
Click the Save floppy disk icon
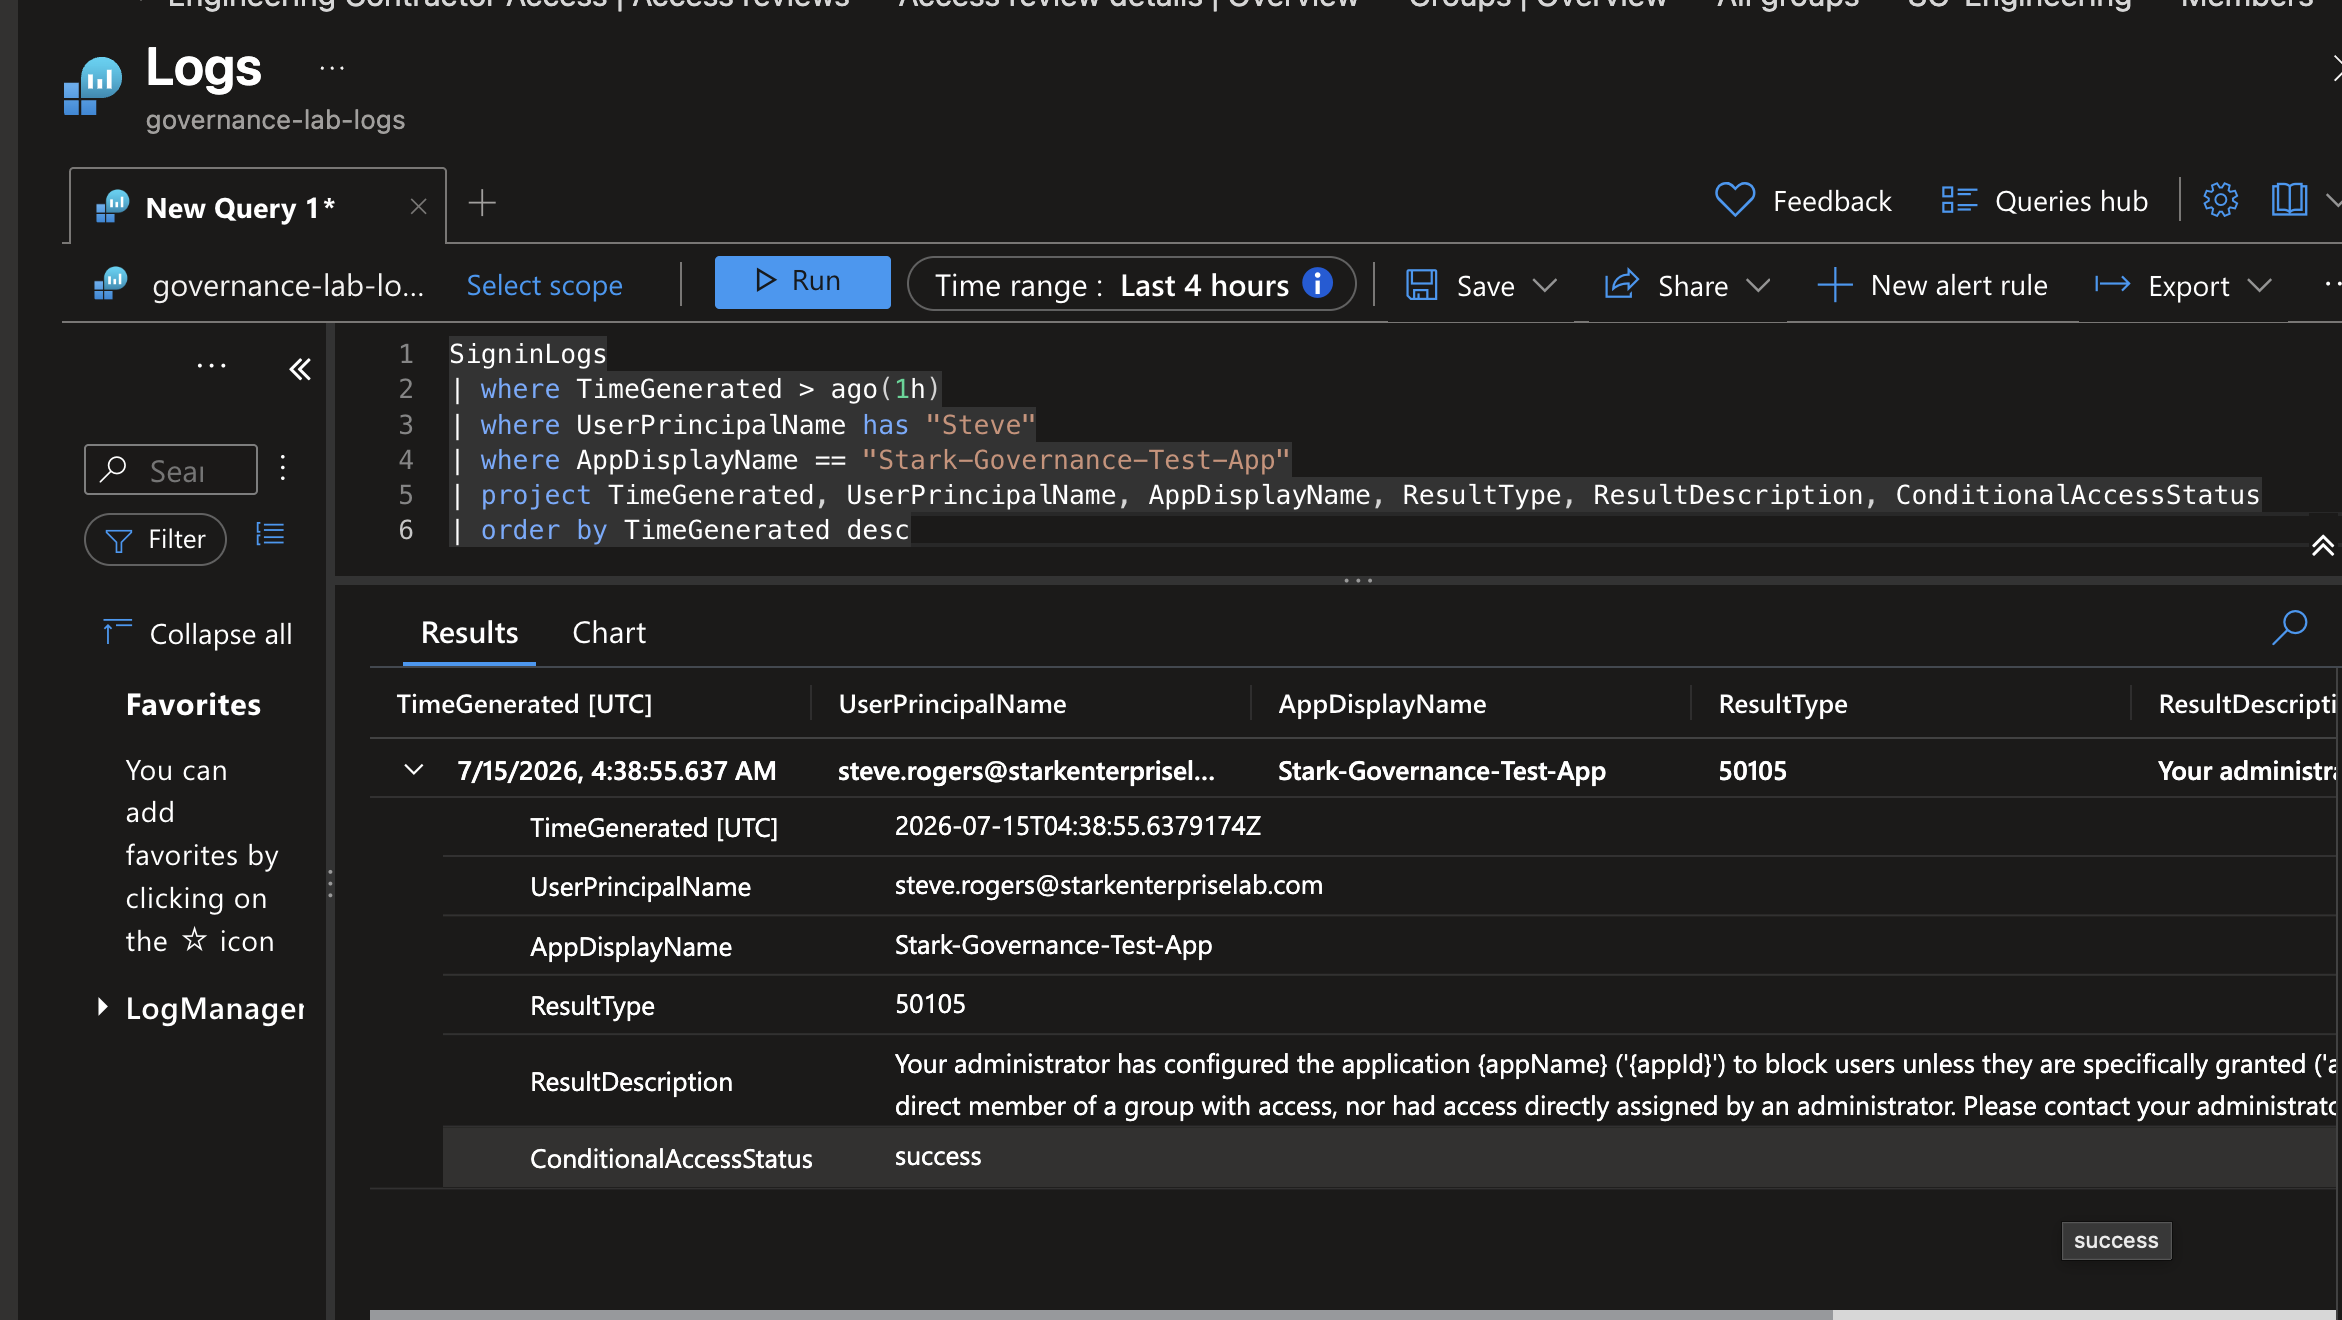(1421, 286)
